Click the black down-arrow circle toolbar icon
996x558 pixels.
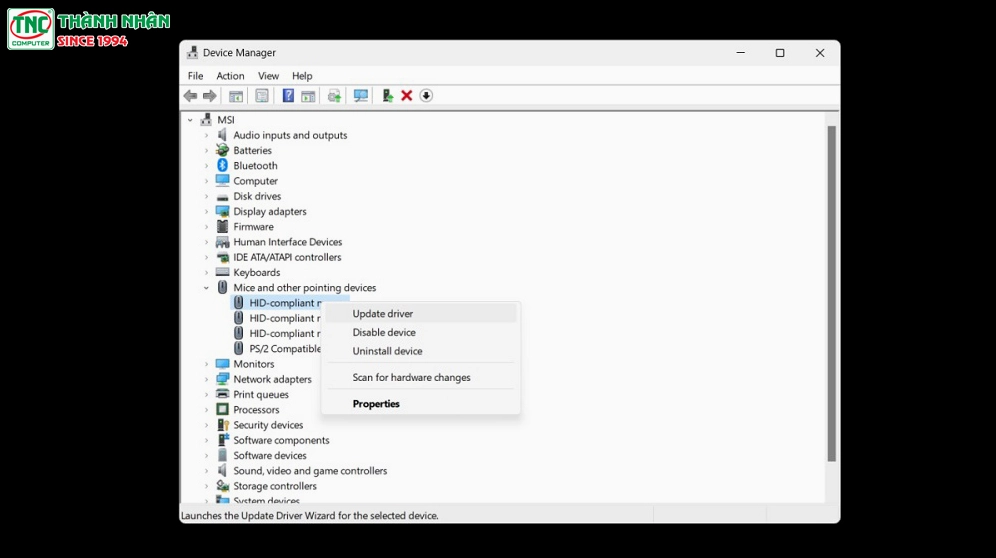tap(426, 96)
